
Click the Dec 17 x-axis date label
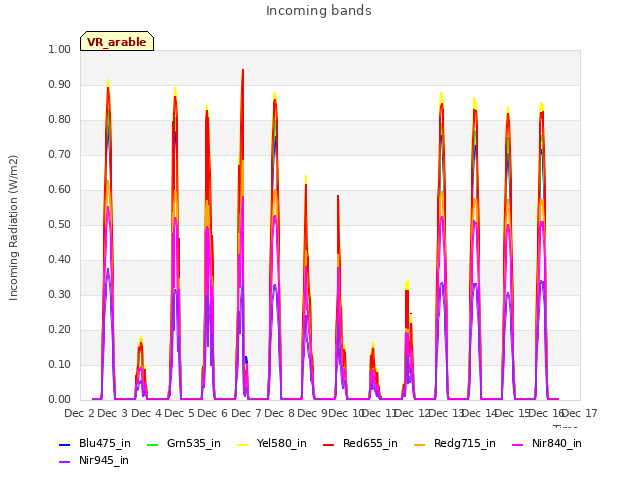point(580,413)
